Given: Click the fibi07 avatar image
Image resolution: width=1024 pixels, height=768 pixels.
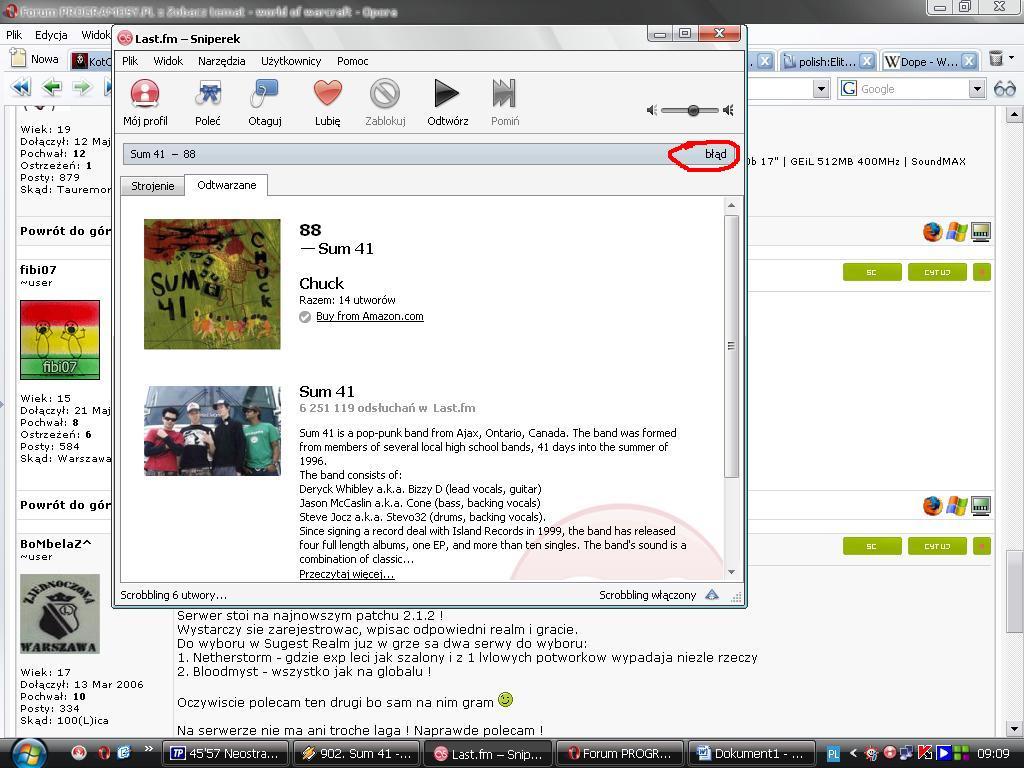Looking at the screenshot, I should [60, 340].
